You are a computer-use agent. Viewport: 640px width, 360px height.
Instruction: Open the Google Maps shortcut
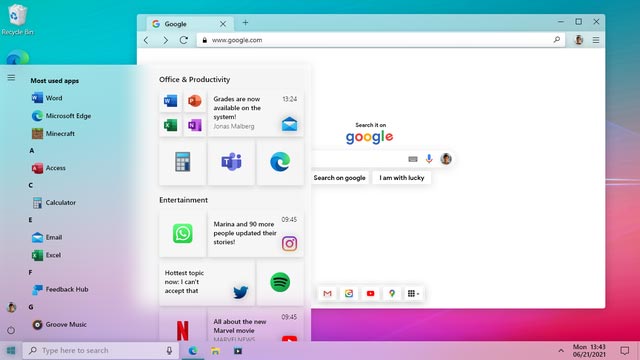point(392,293)
